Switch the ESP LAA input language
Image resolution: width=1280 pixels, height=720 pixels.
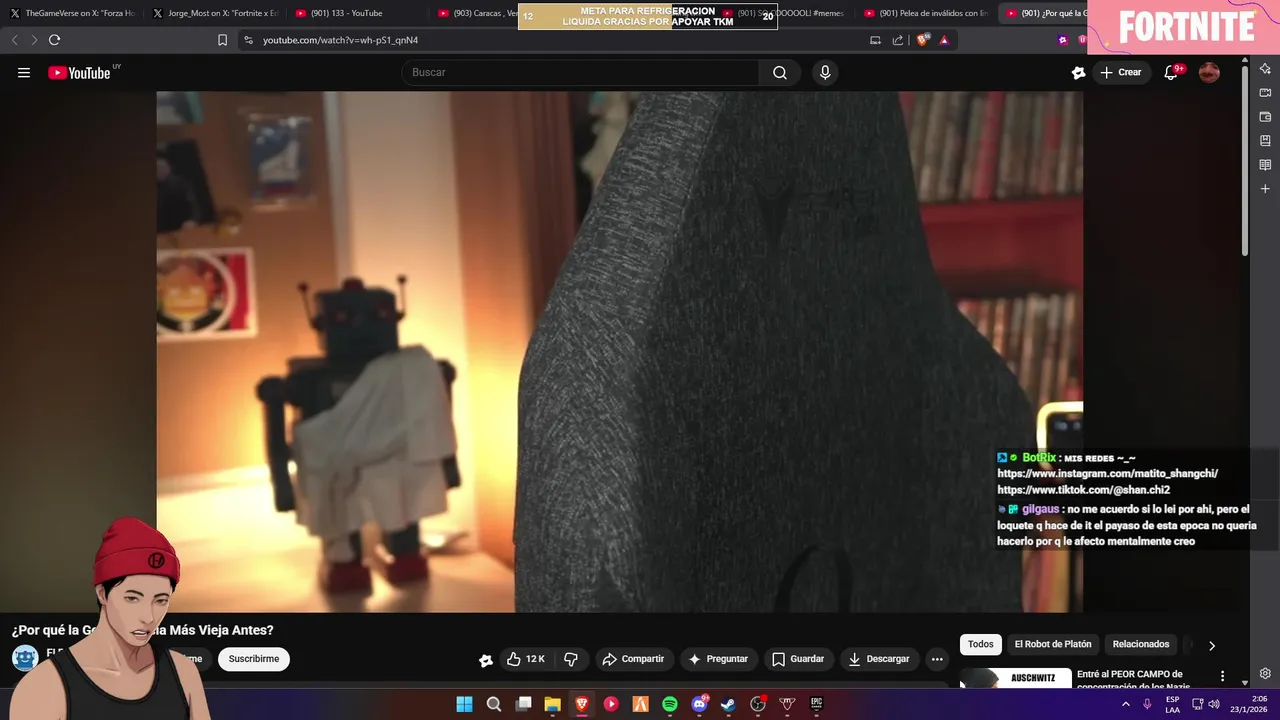tap(1173, 704)
